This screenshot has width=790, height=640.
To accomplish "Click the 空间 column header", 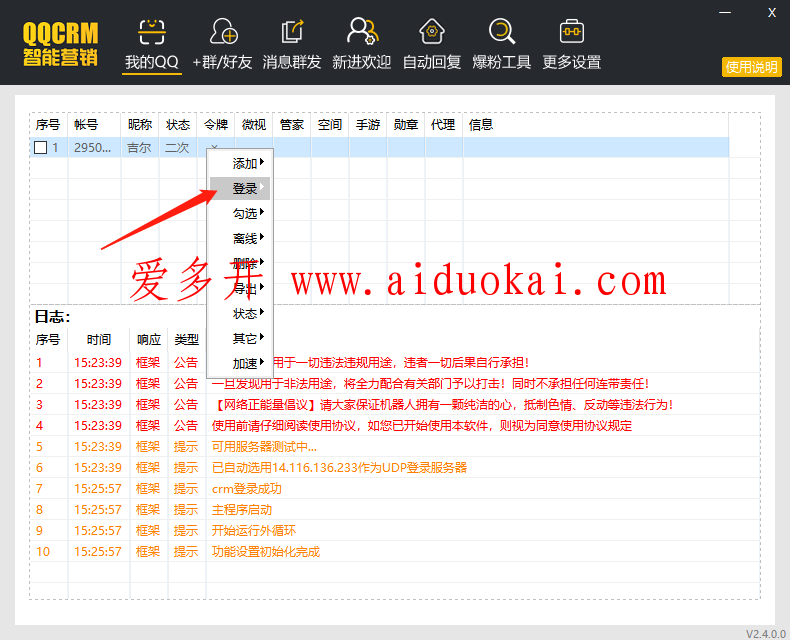I will point(330,124).
